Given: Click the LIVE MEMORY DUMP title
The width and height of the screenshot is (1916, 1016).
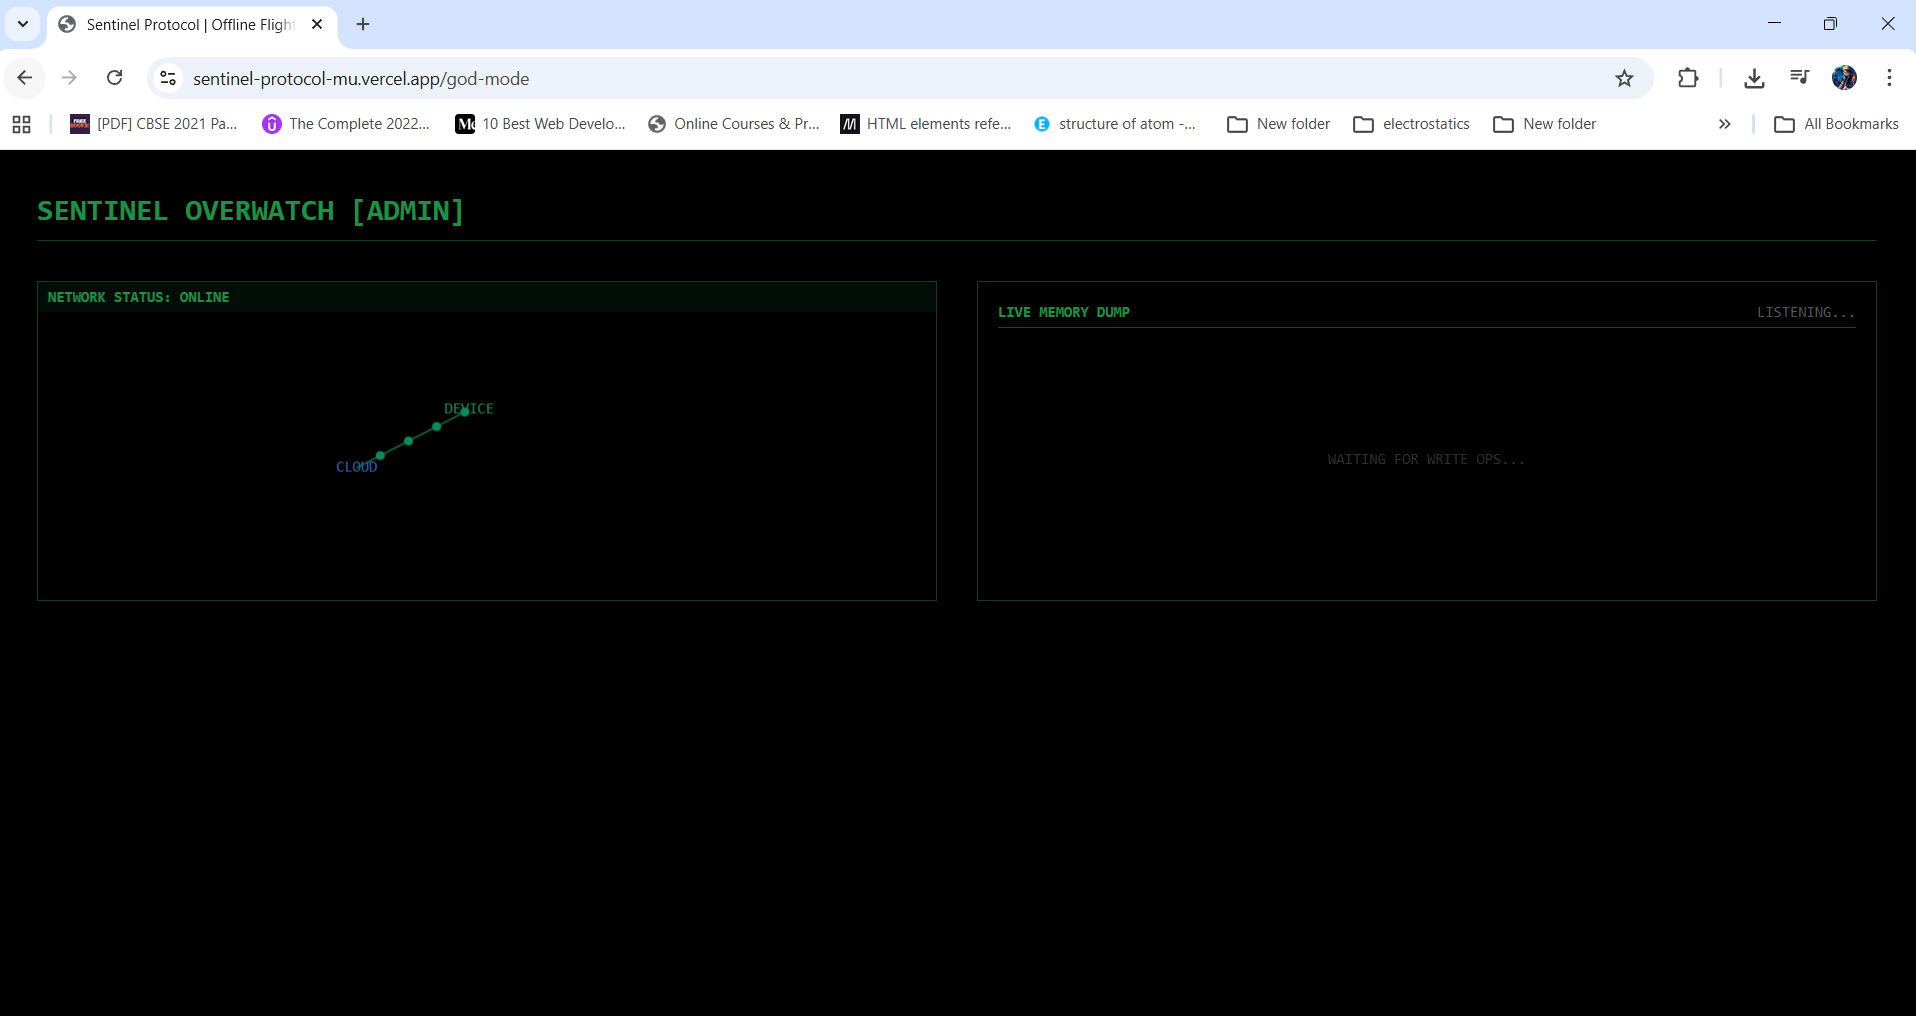Looking at the screenshot, I should pos(1064,312).
